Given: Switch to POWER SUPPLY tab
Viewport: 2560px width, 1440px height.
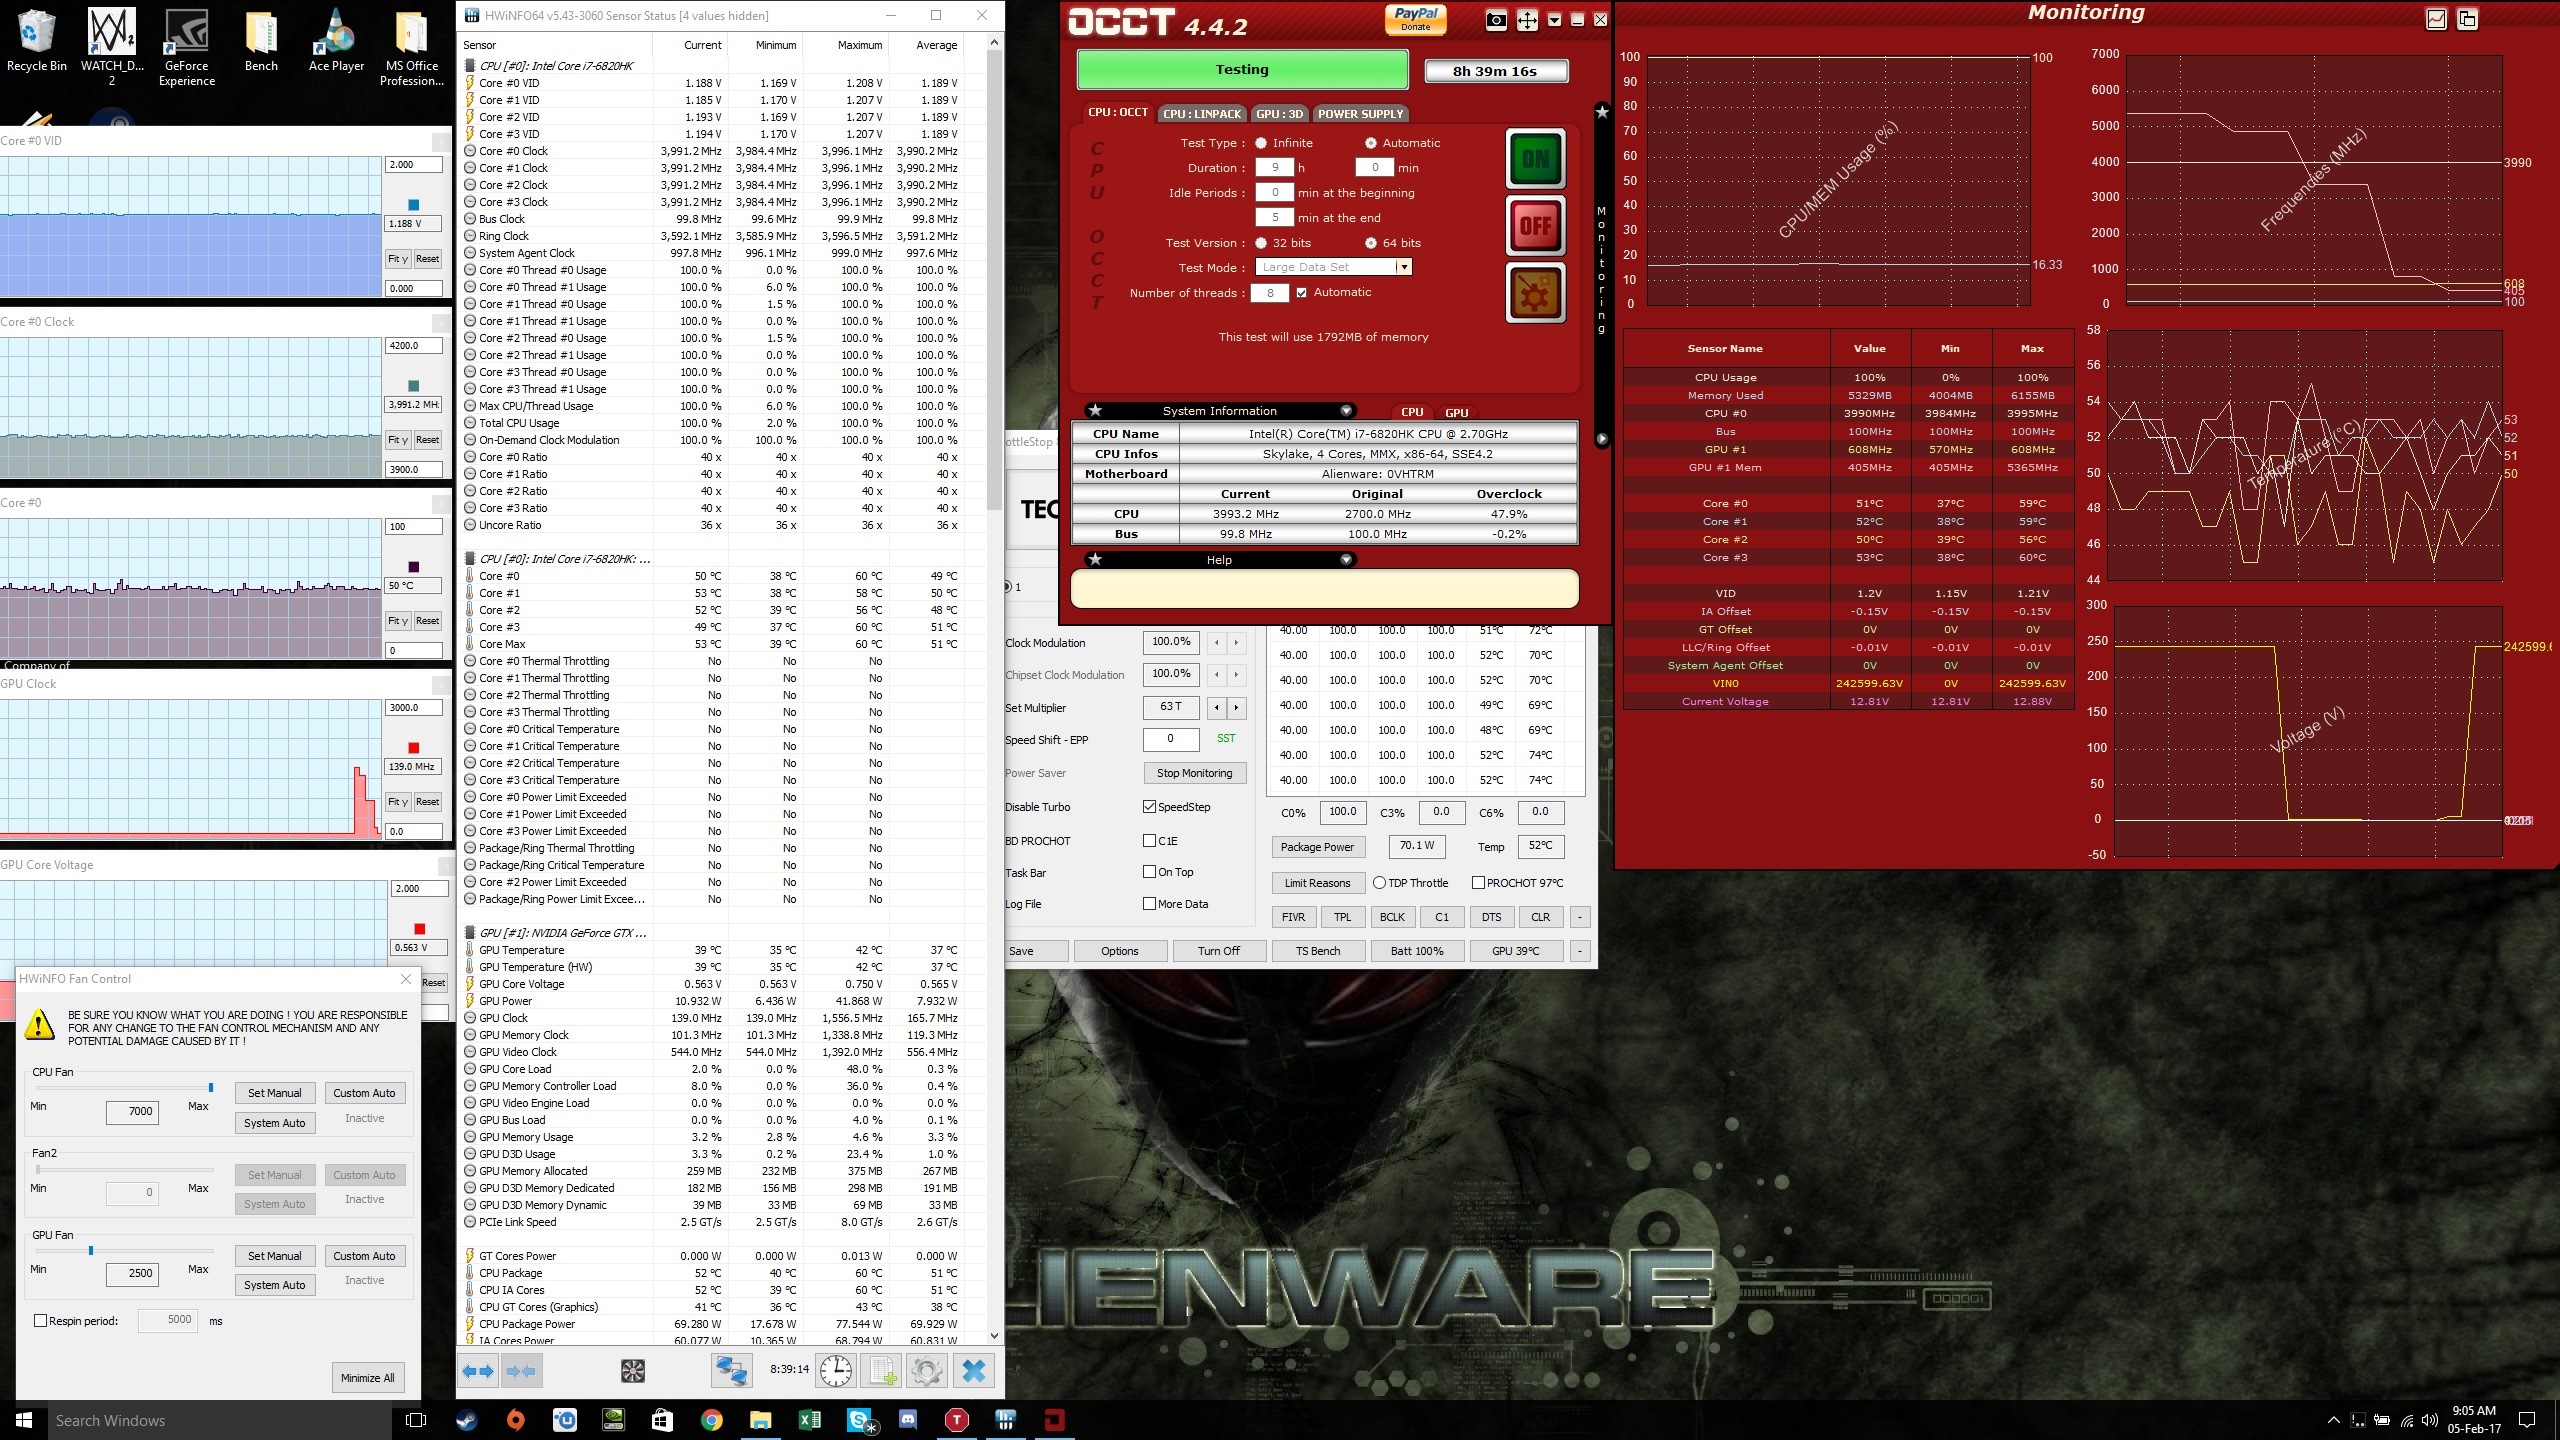Looking at the screenshot, I should [1360, 114].
